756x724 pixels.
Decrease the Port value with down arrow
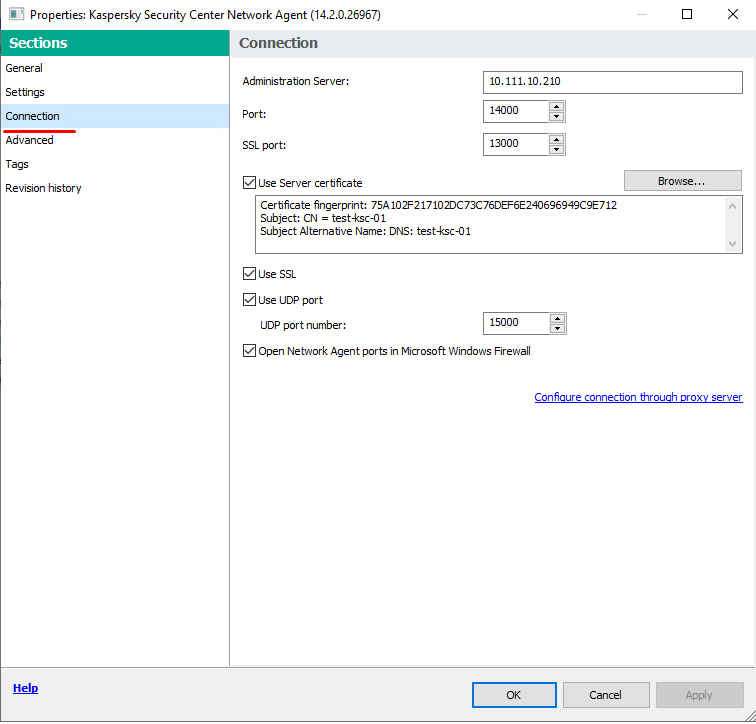pos(557,119)
